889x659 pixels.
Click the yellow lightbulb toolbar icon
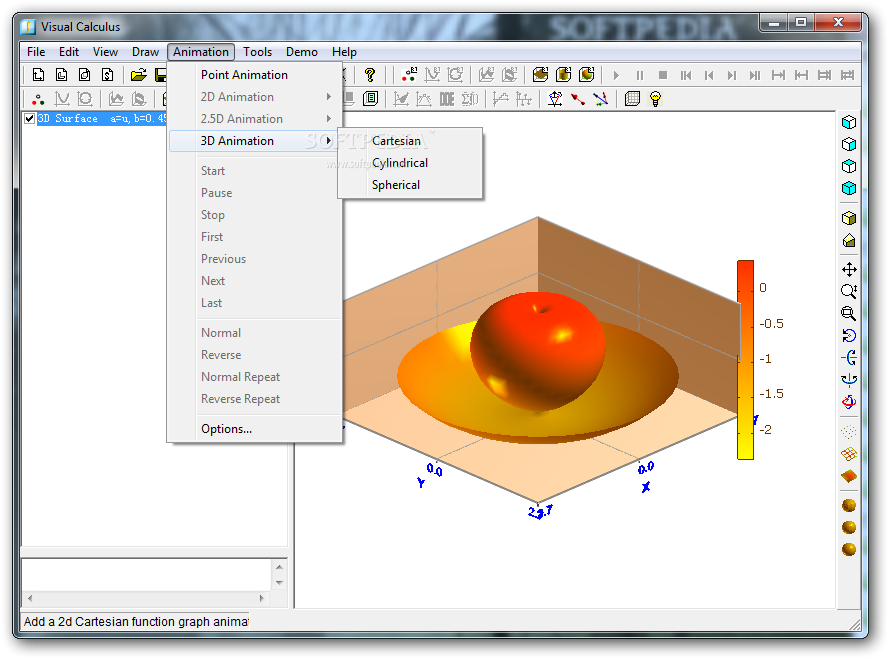pyautogui.click(x=655, y=99)
